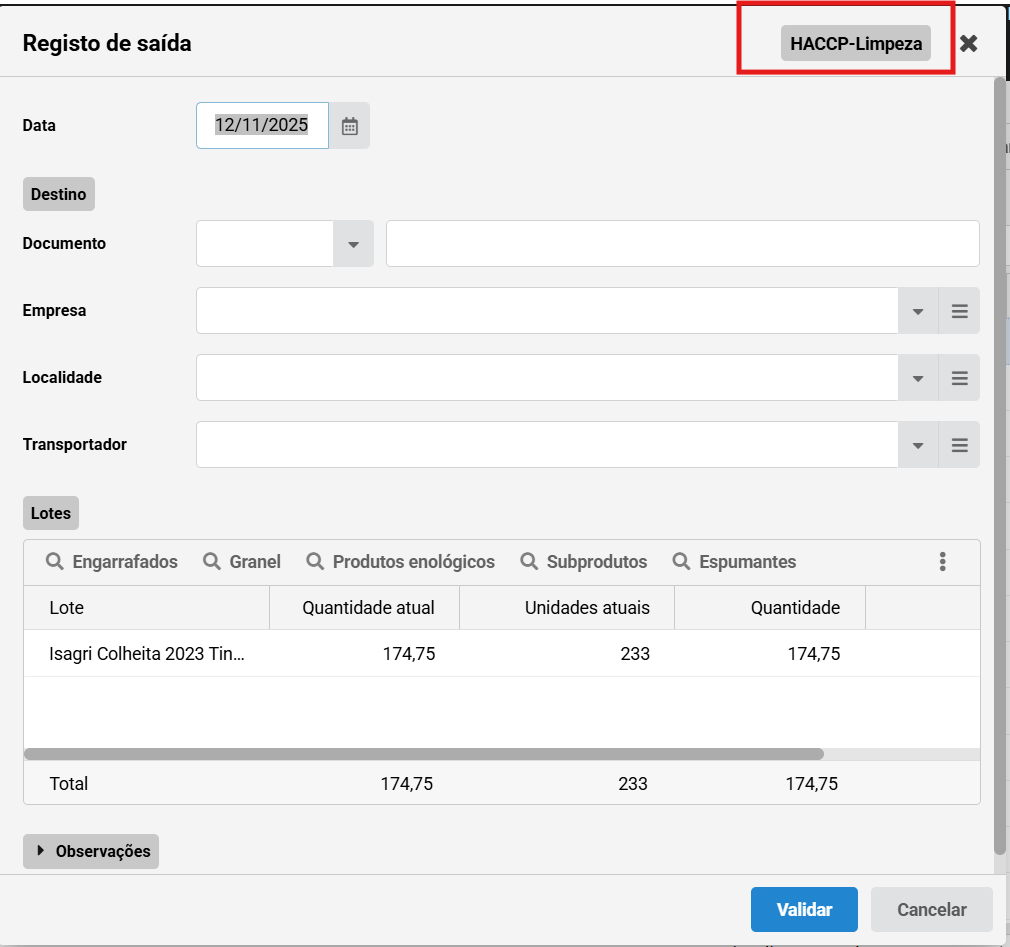Expand the Localidade dropdown arrow
This screenshot has width=1010, height=947.
point(919,378)
